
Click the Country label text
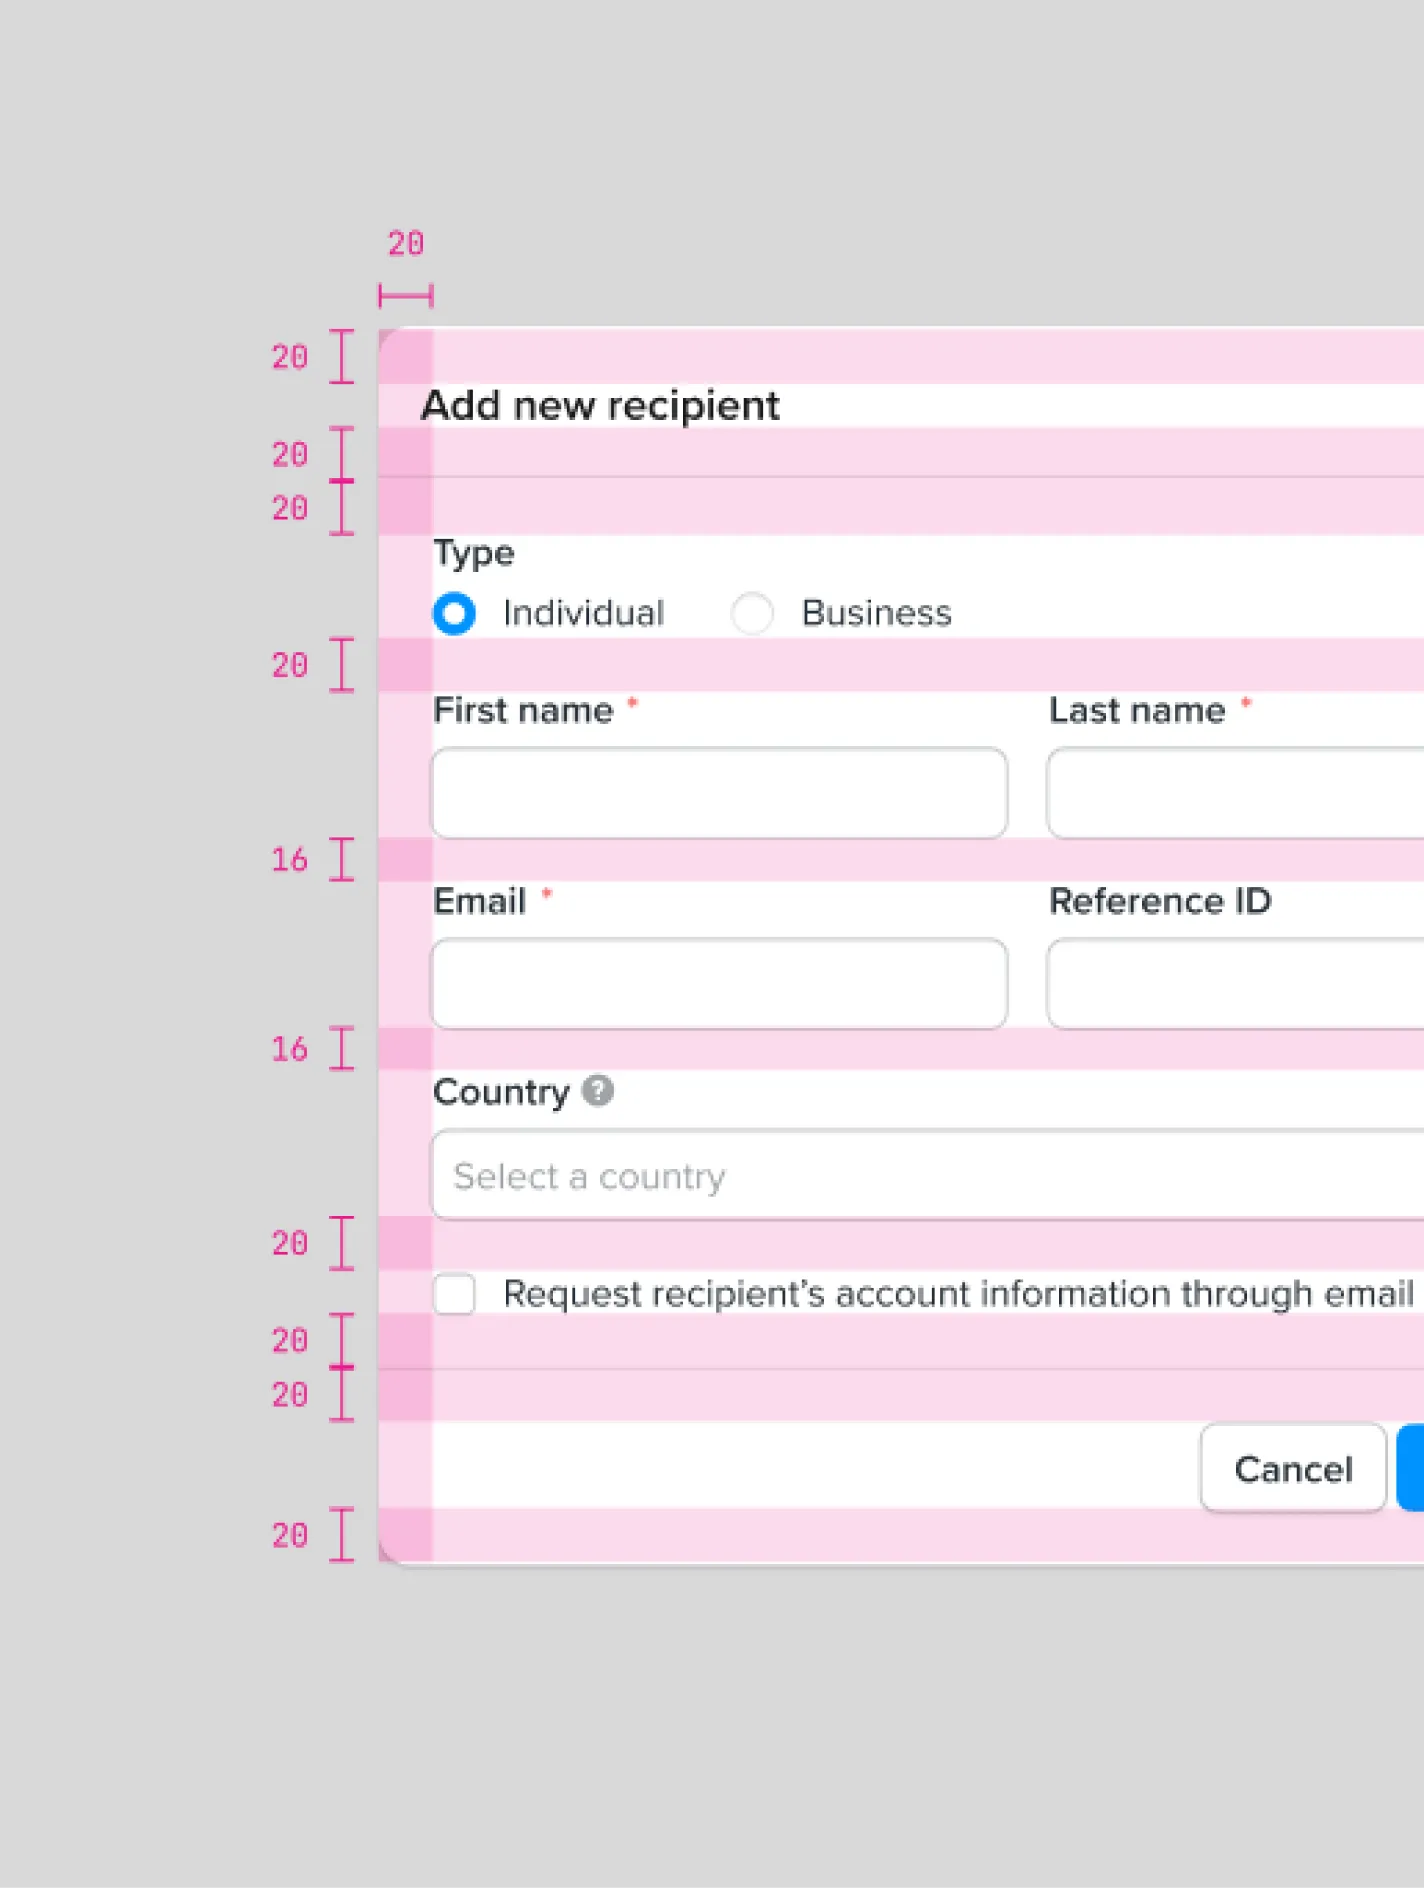pyautogui.click(x=501, y=1092)
